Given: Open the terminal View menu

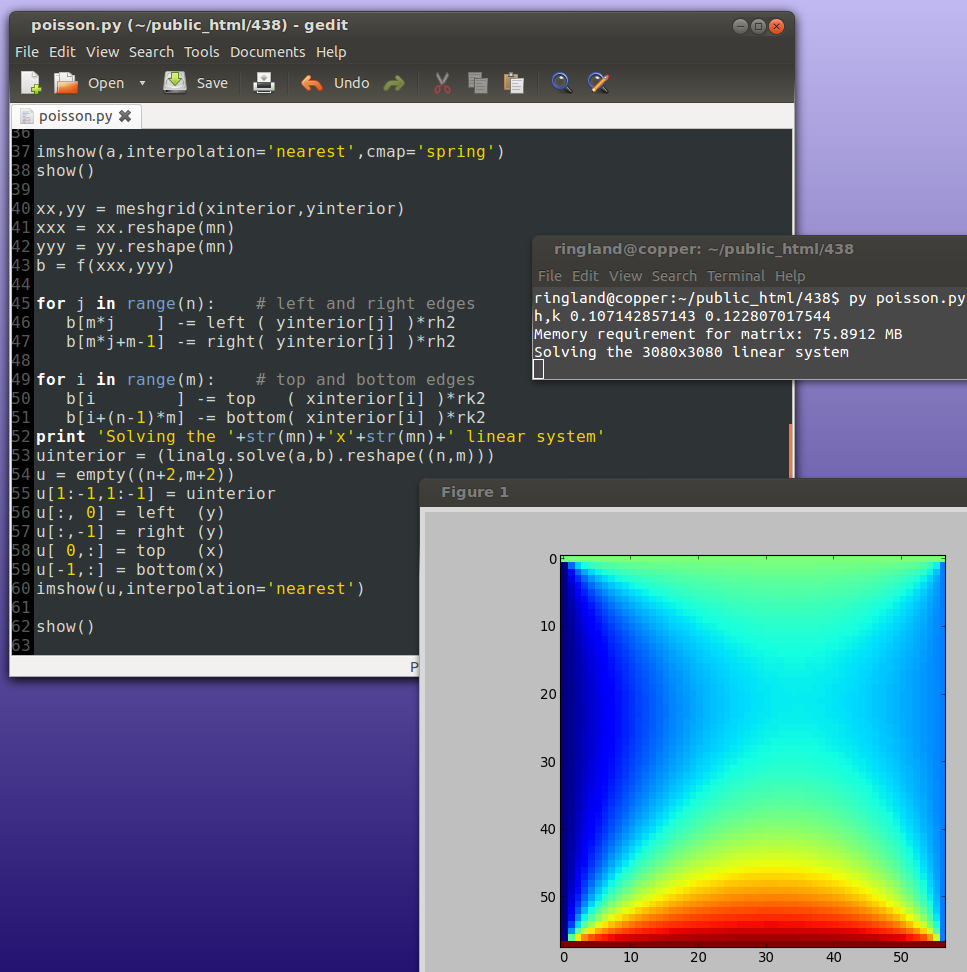Looking at the screenshot, I should point(625,276).
